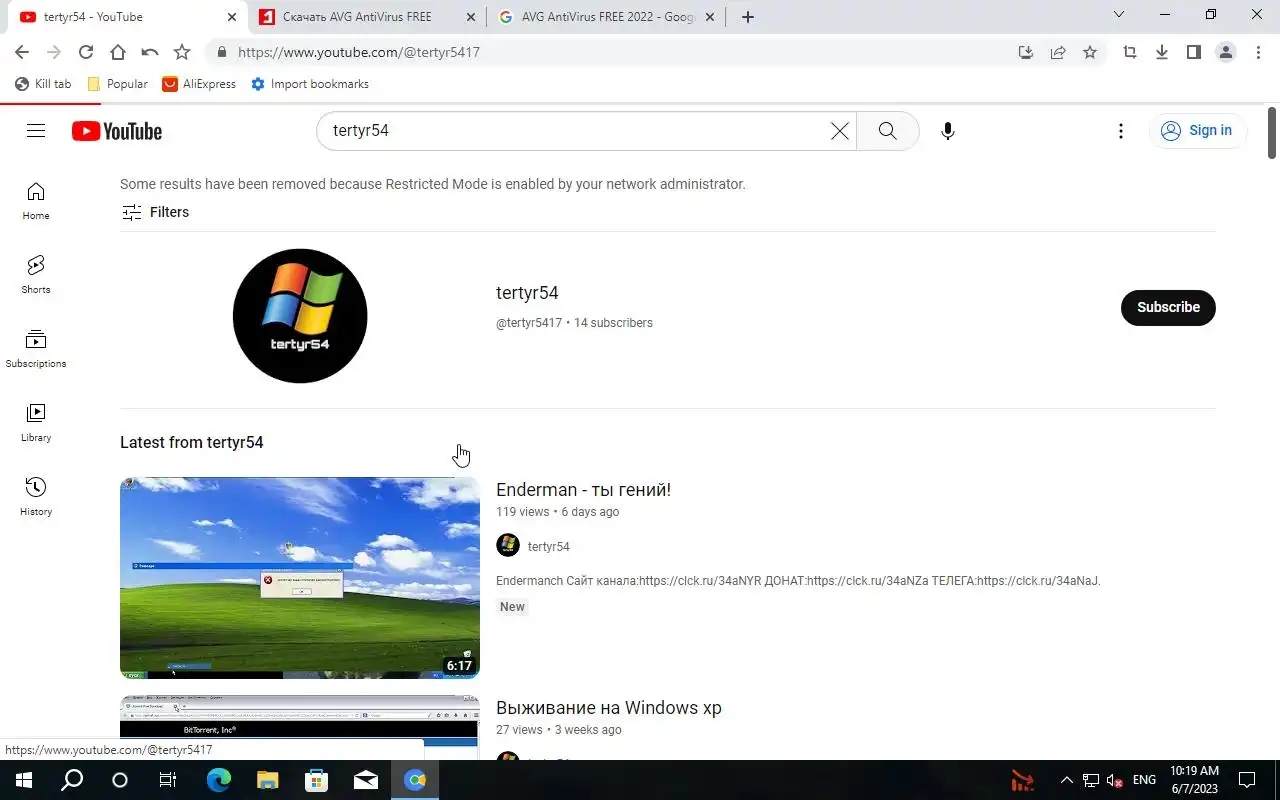Show hidden system tray icons
Screen dimensions: 1280x800
point(1066,780)
